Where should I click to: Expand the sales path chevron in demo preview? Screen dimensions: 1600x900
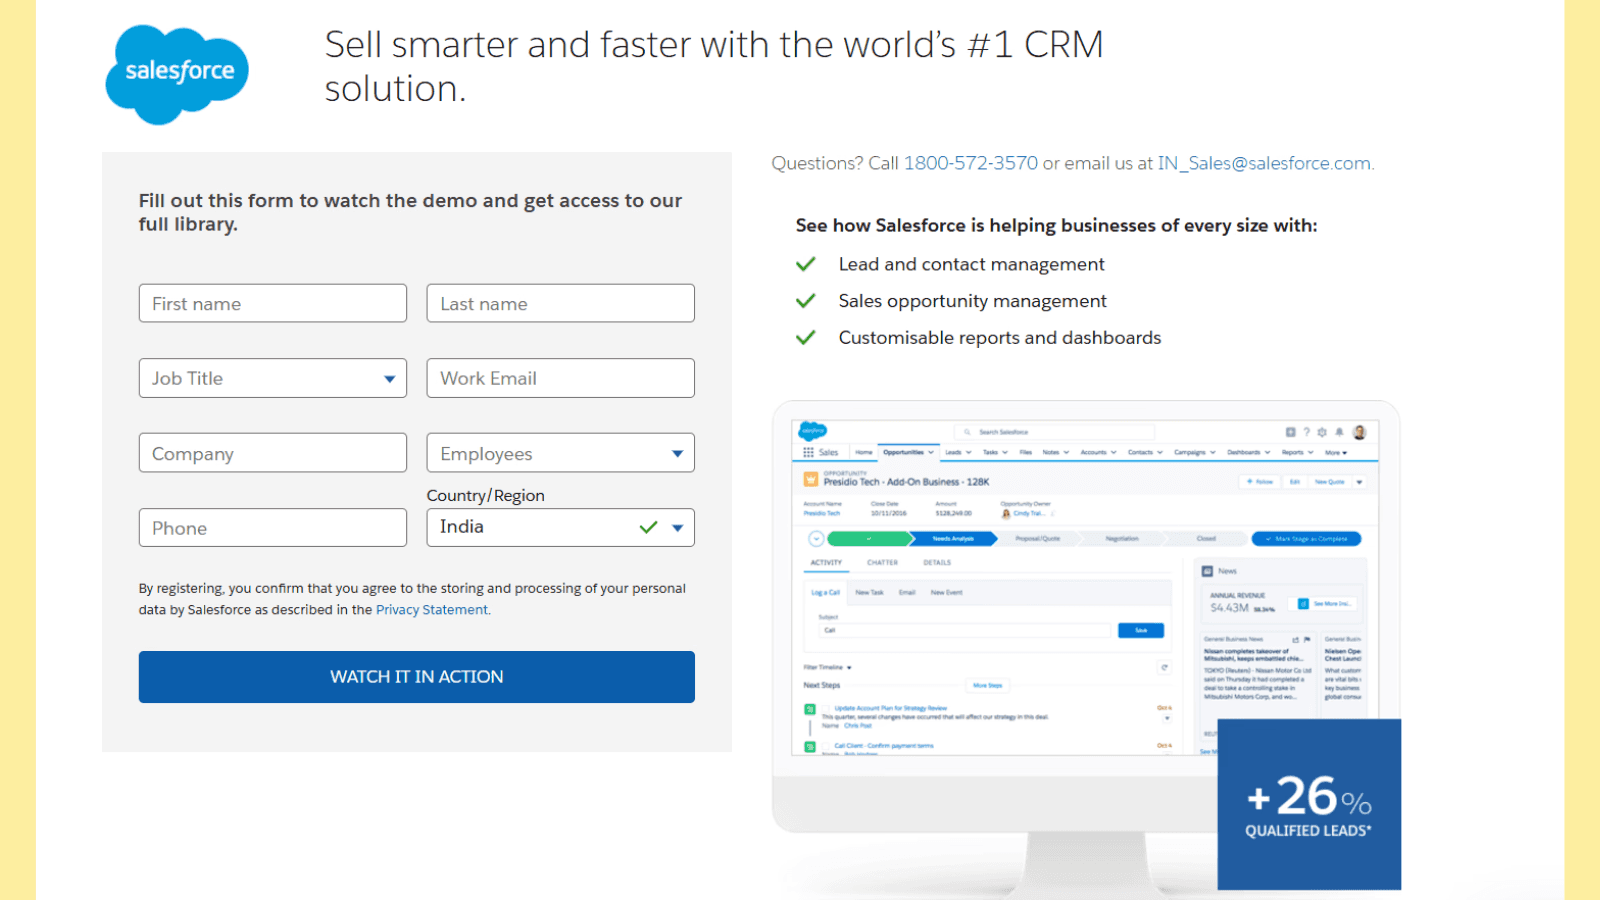816,539
